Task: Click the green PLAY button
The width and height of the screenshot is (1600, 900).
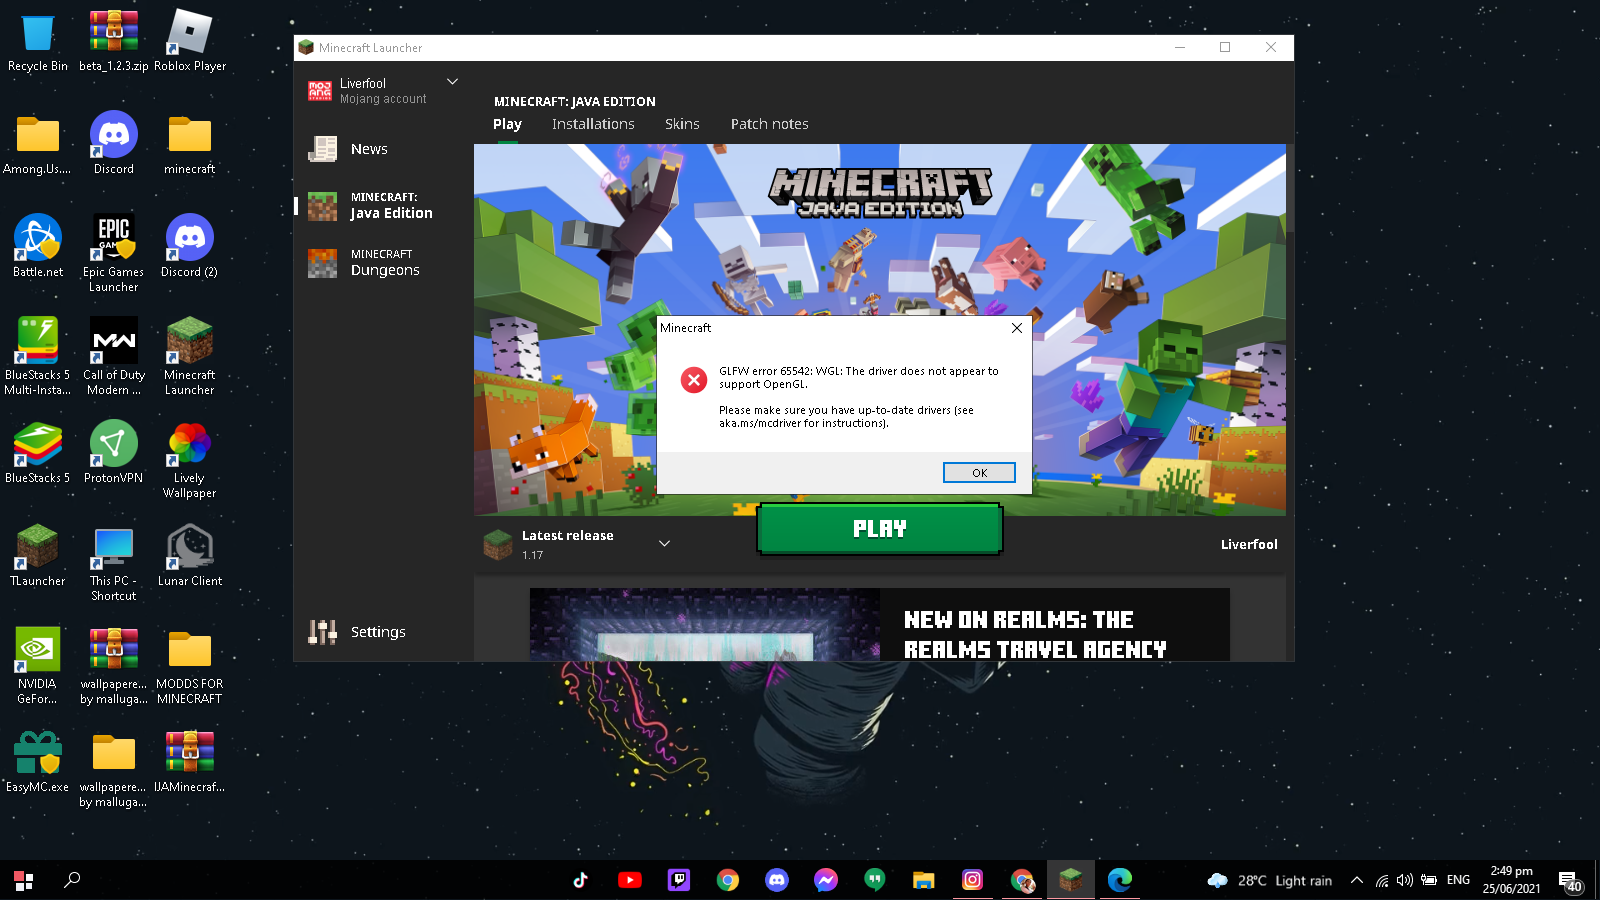Action: click(880, 529)
